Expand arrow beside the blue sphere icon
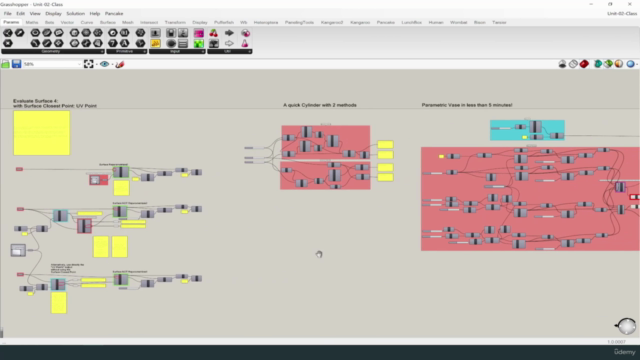 (x=637, y=64)
